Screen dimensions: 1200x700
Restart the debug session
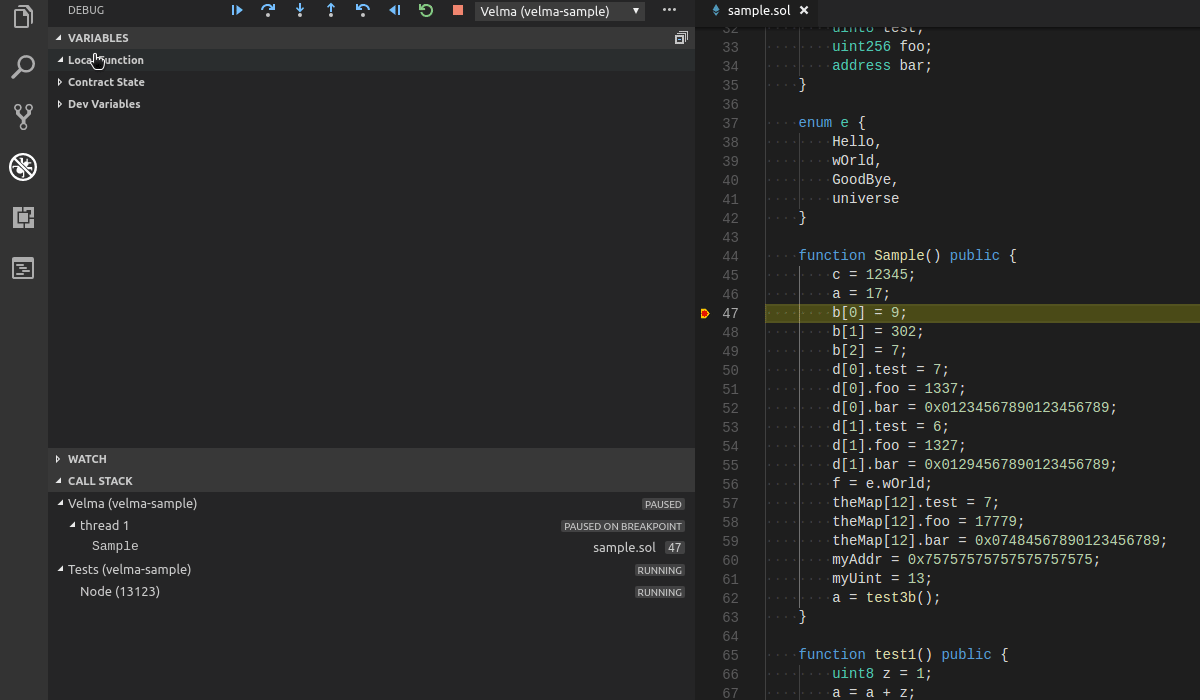coord(426,10)
